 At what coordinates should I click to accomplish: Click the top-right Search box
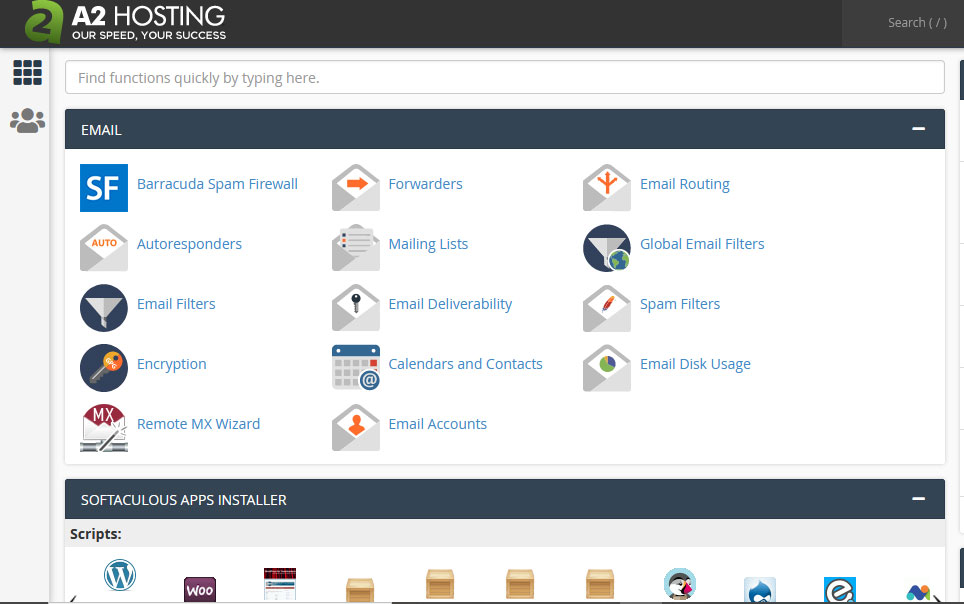coord(903,23)
